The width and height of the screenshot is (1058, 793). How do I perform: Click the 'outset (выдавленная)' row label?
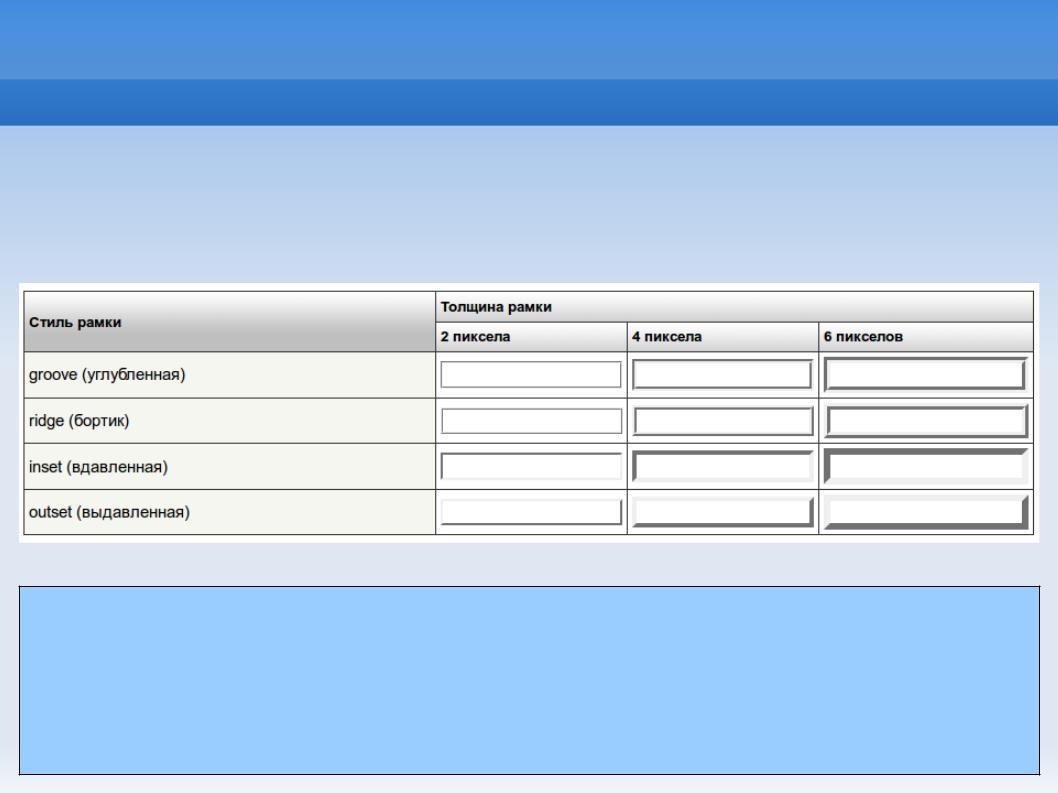(229, 512)
